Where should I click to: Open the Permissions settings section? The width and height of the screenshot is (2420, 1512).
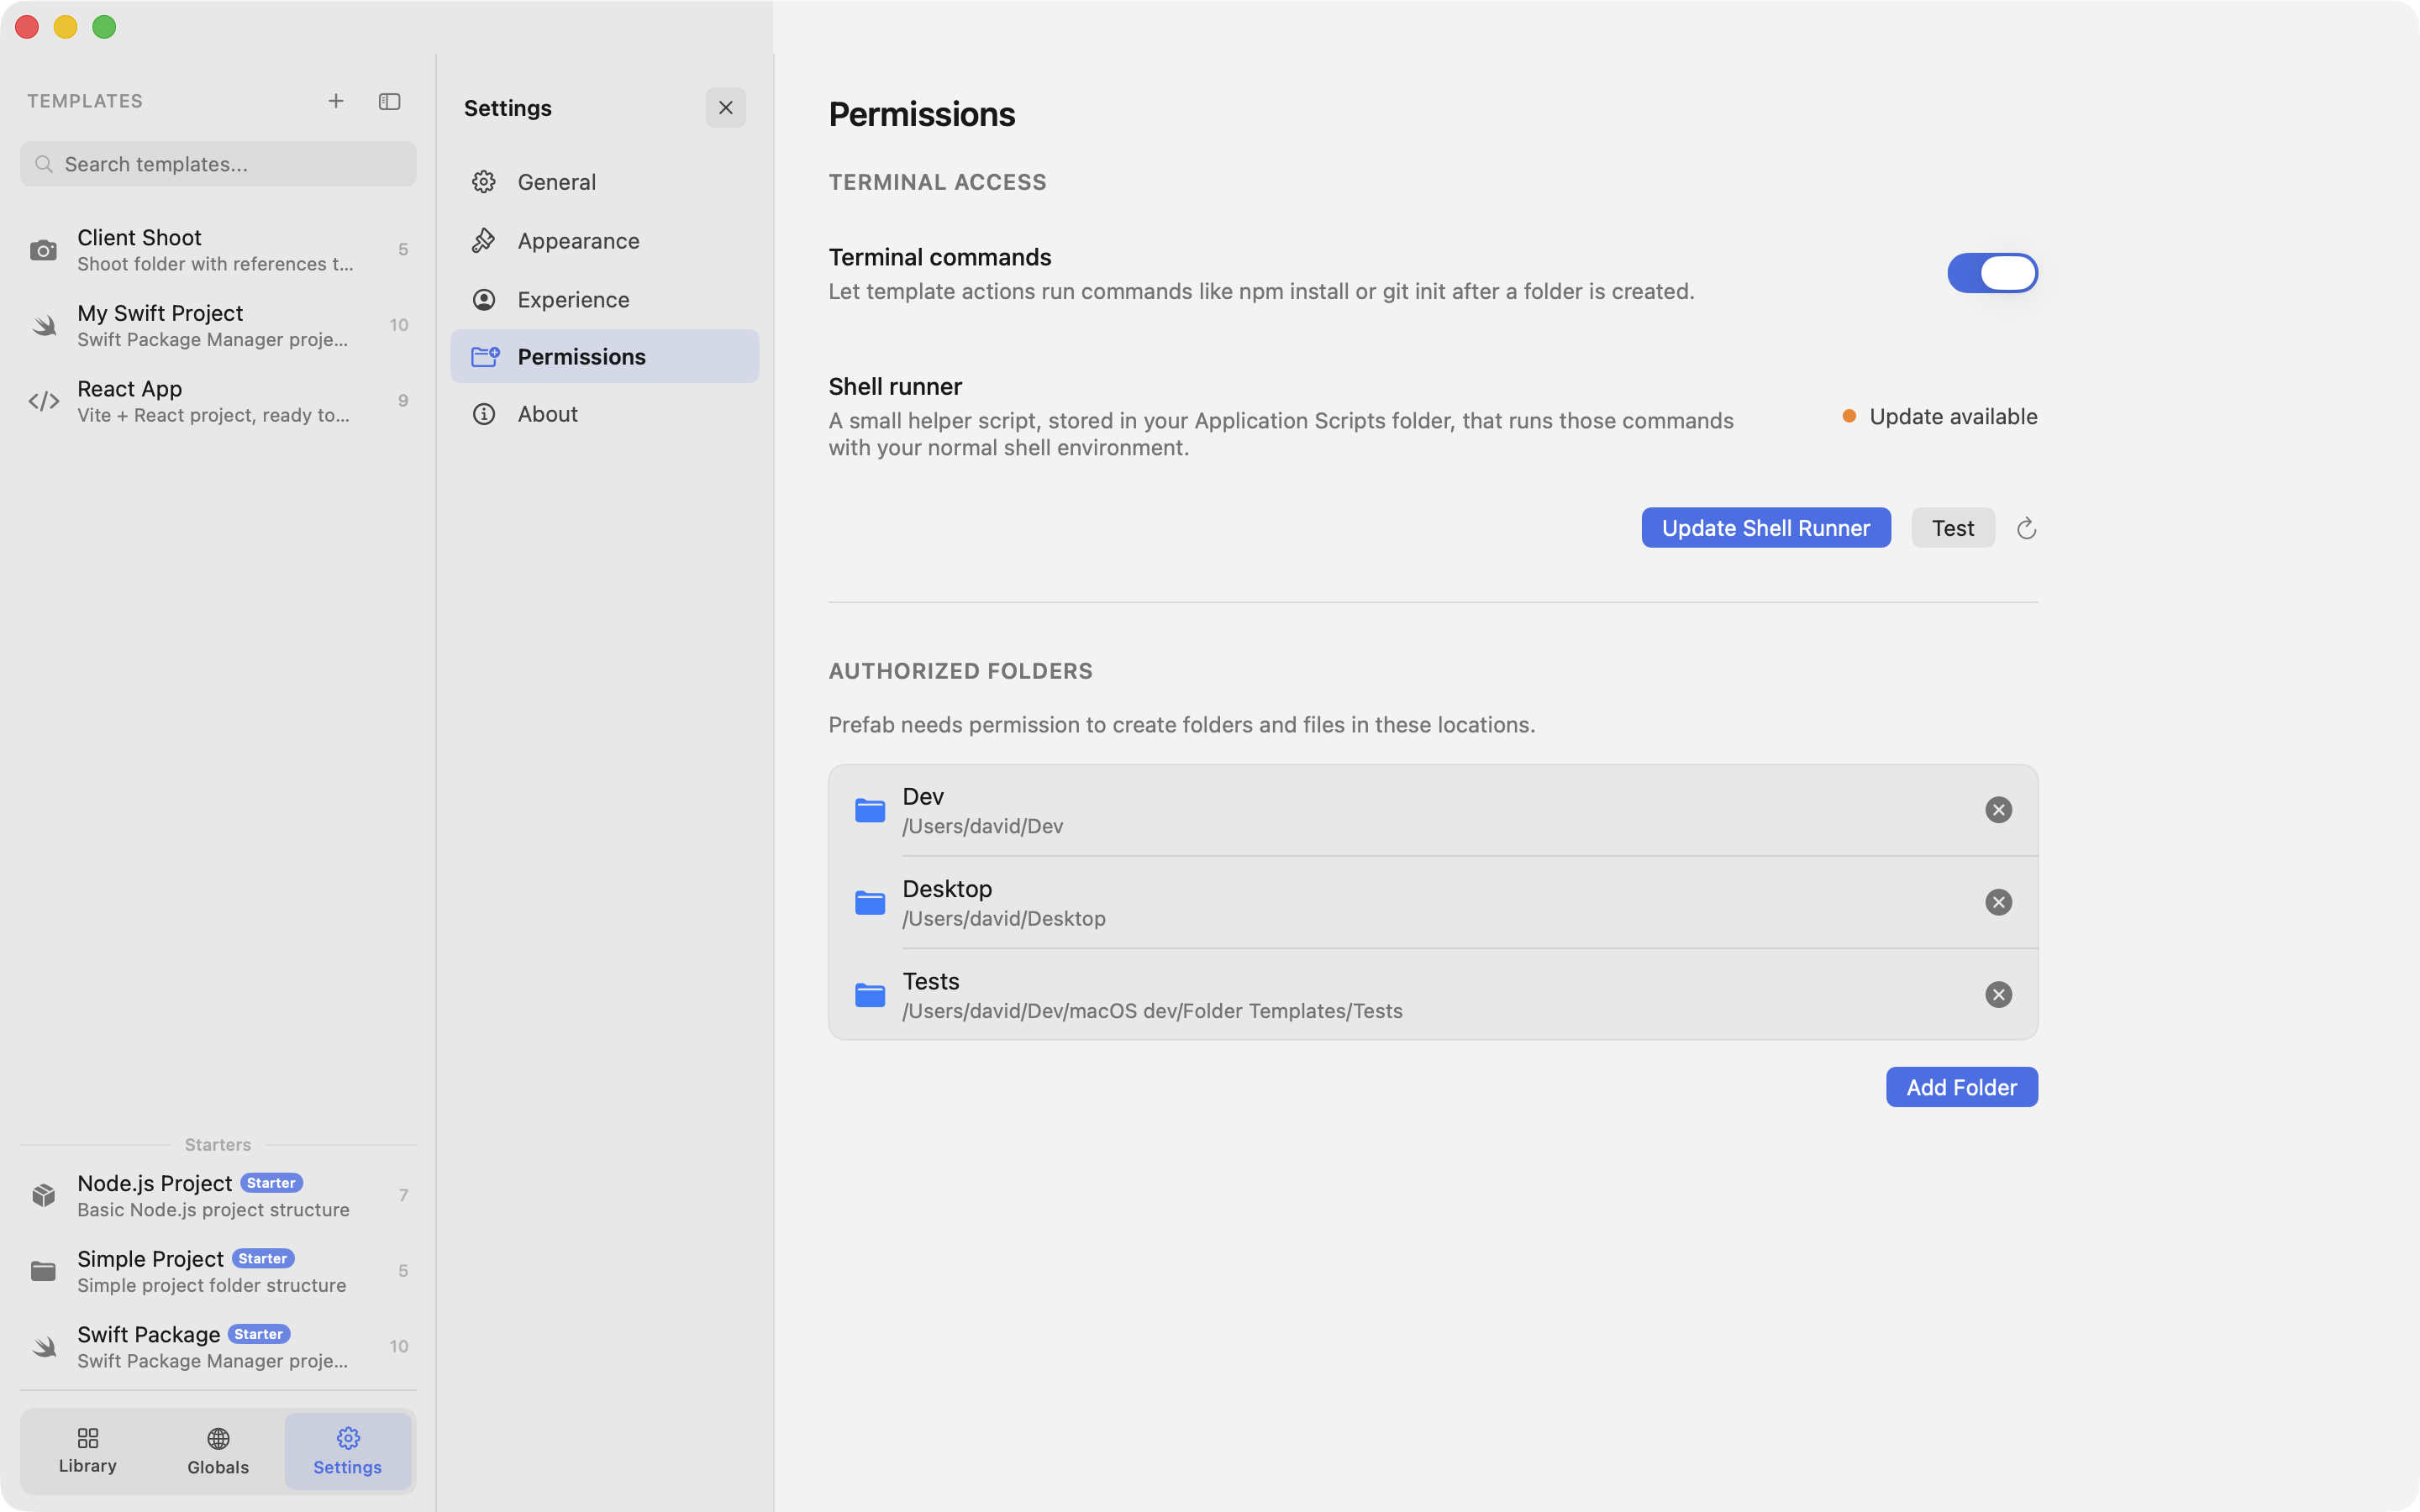click(x=605, y=356)
